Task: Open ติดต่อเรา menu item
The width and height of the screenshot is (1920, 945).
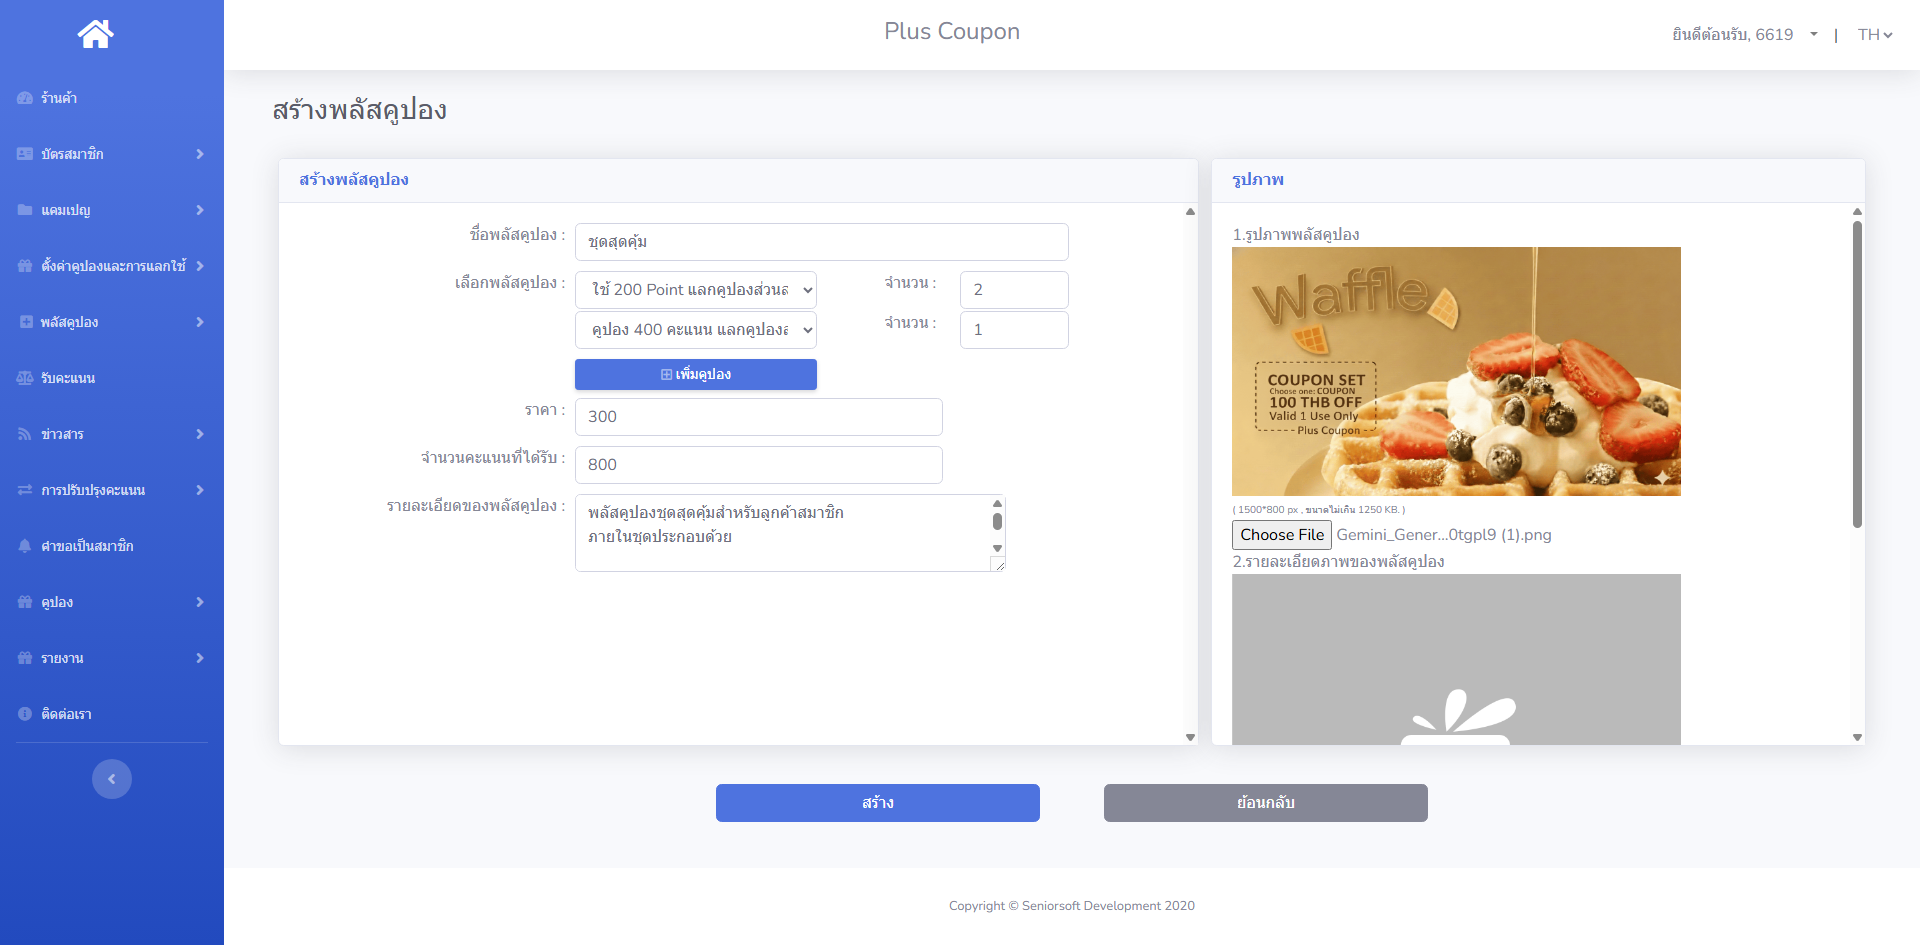Action: (x=112, y=714)
